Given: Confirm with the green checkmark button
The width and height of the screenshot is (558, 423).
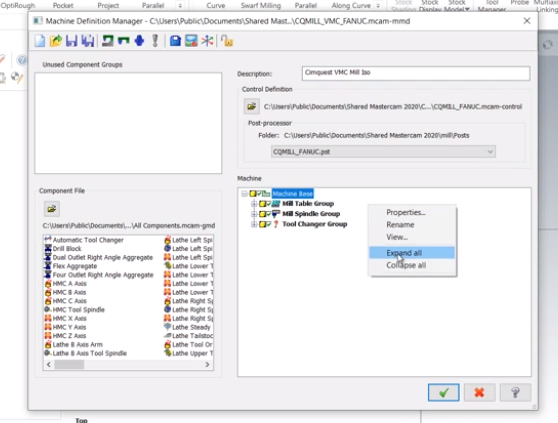Looking at the screenshot, I should click(x=443, y=392).
